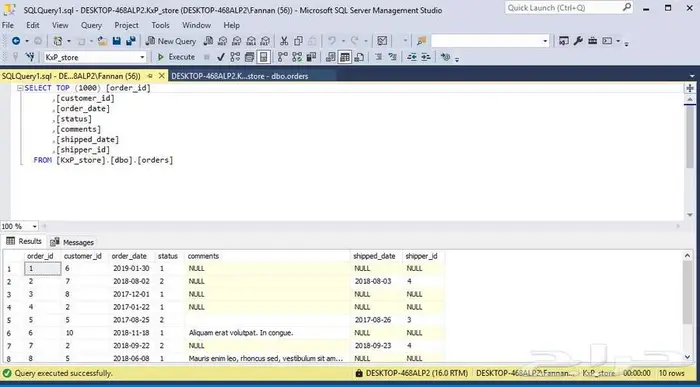Specify Values for Template Parameters icon
700x387 pixels.
point(445,57)
